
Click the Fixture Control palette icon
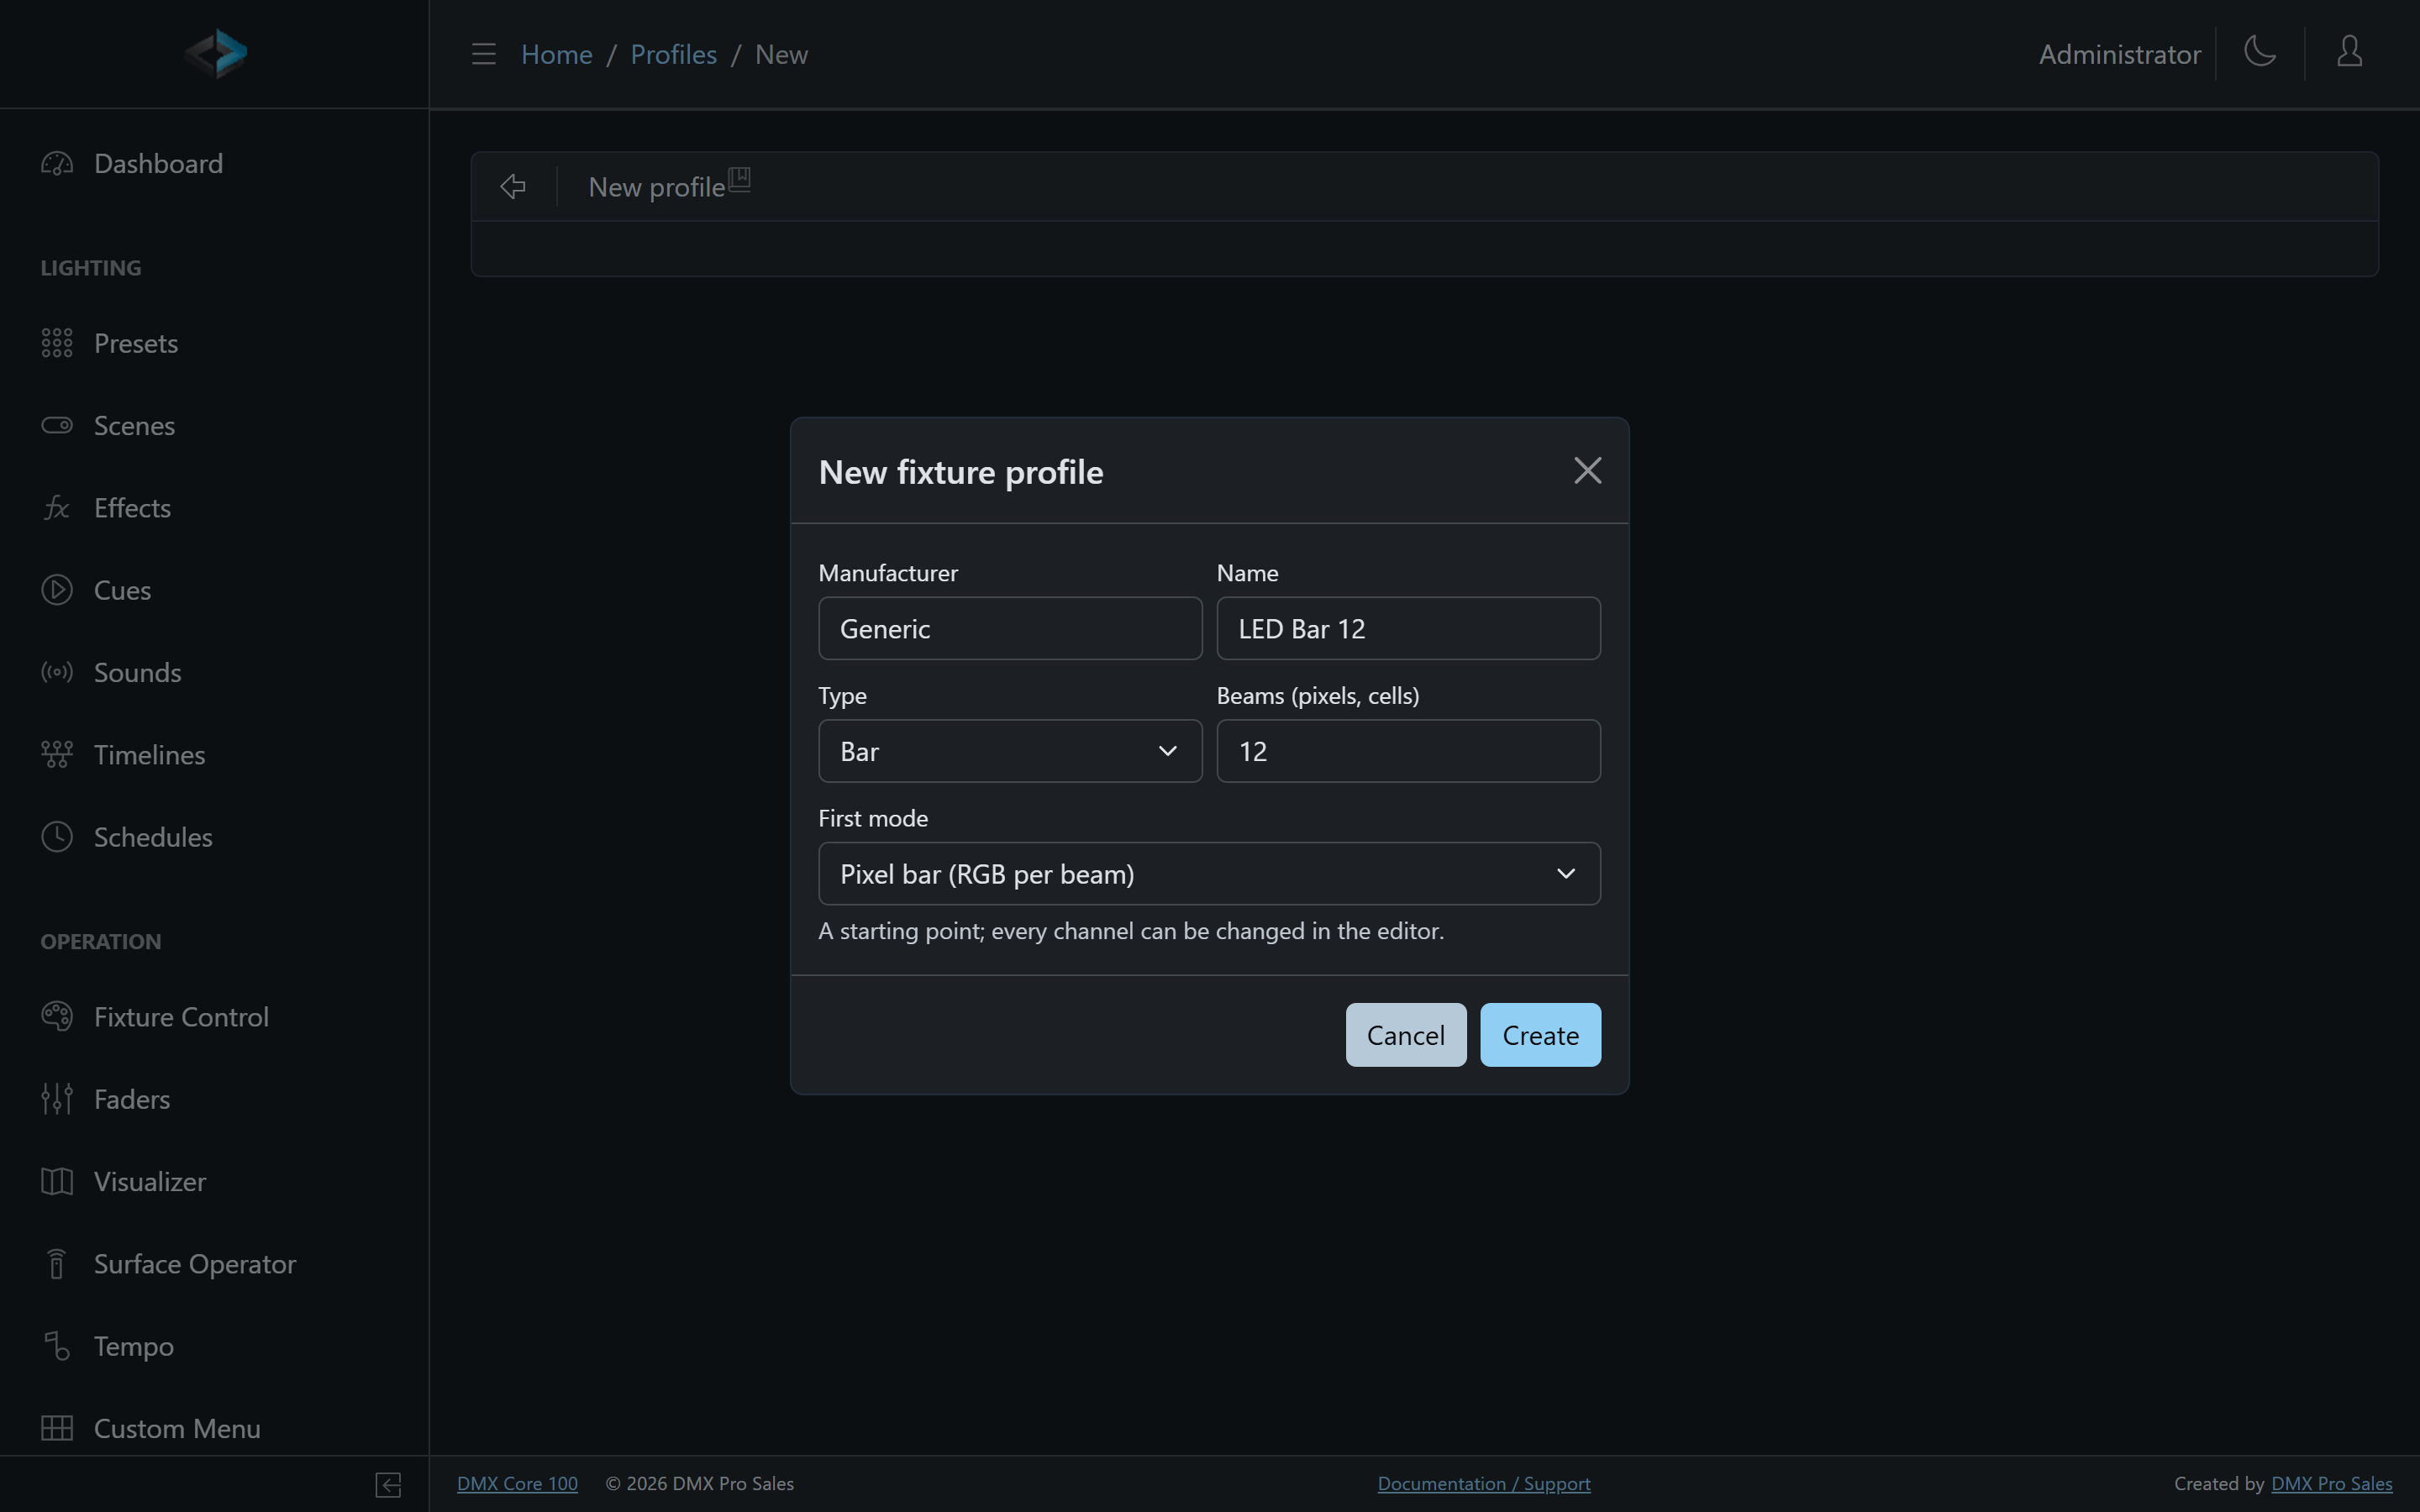(57, 1016)
